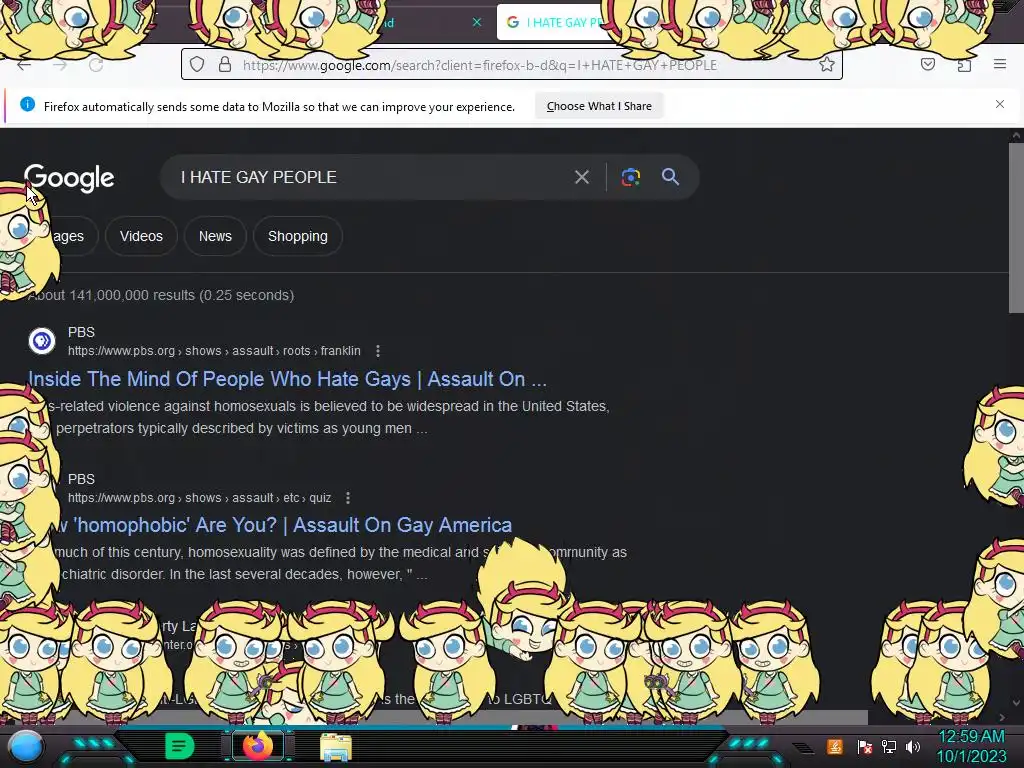Image resolution: width=1024 pixels, height=768 pixels.
Task: Click the Firefox taskbar icon
Action: point(258,746)
